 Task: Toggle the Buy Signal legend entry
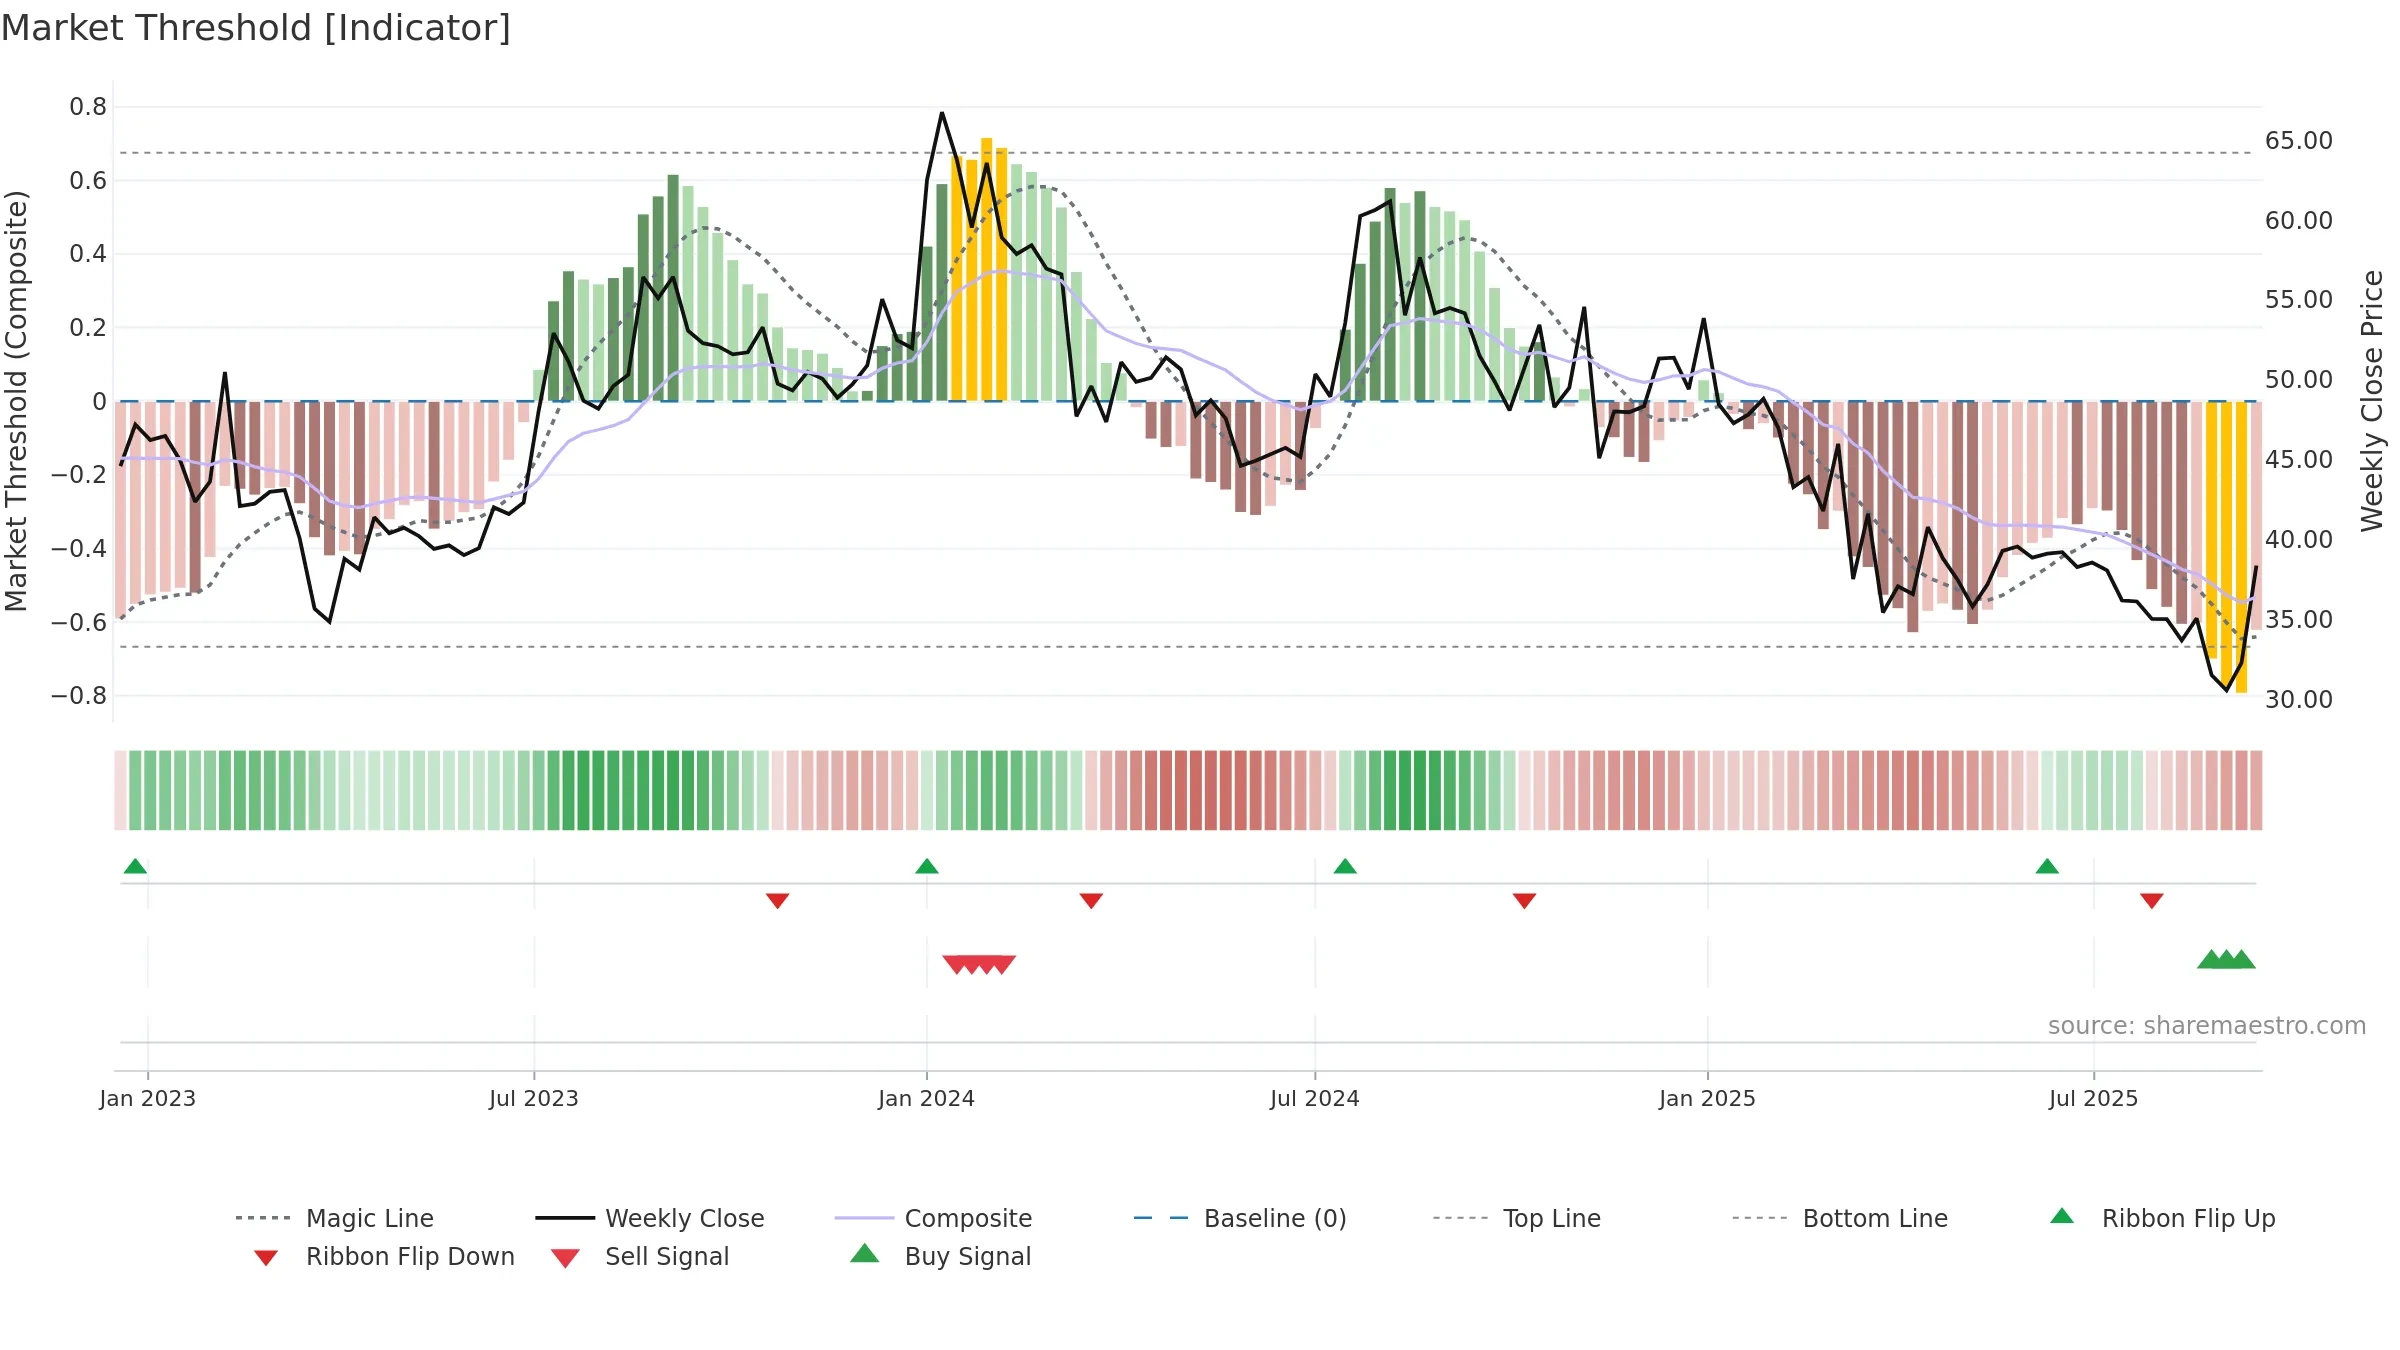pos(940,1256)
